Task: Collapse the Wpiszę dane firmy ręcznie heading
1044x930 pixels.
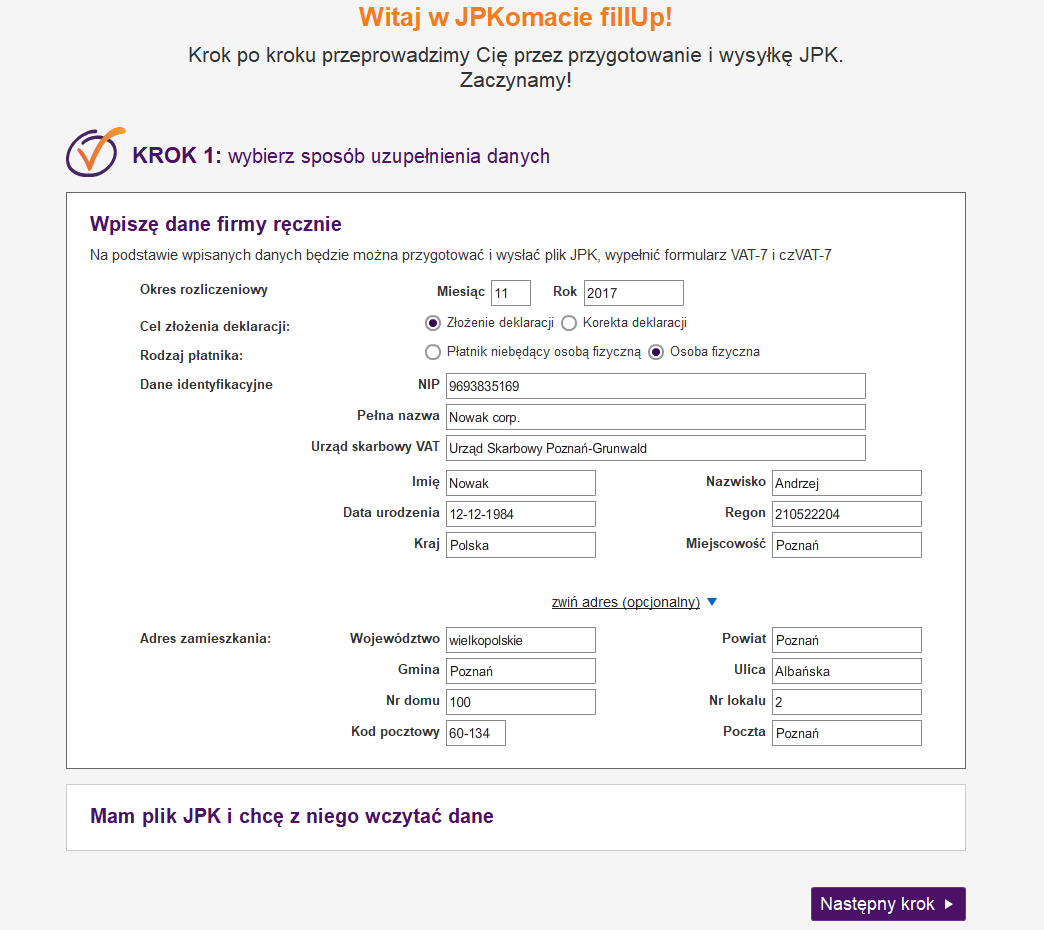Action: [216, 224]
